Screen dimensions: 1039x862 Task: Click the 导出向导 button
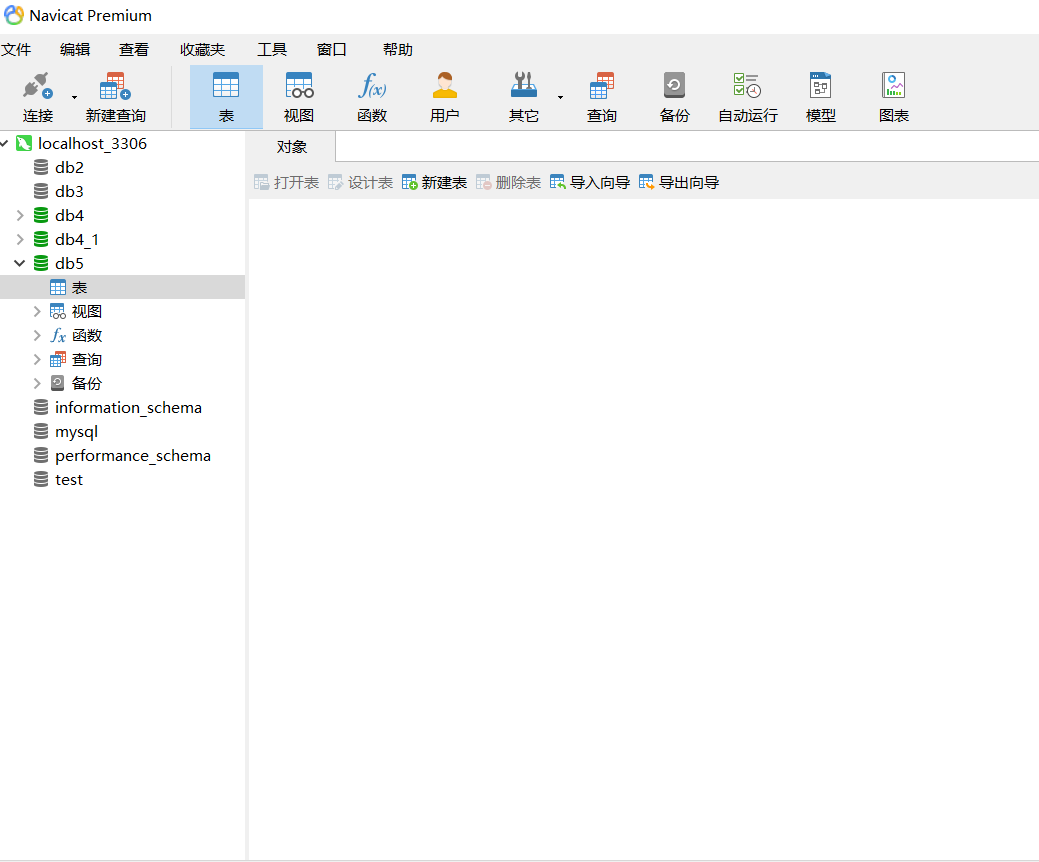click(x=679, y=182)
